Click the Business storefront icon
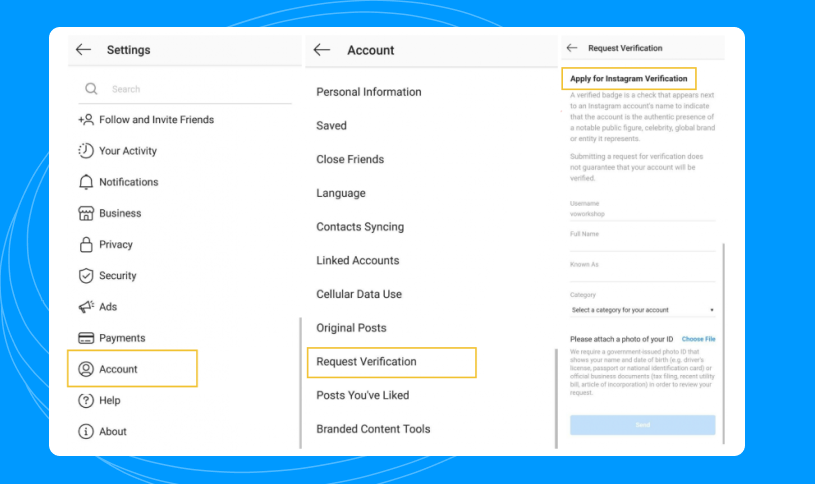This screenshot has width=815, height=484. 86,213
